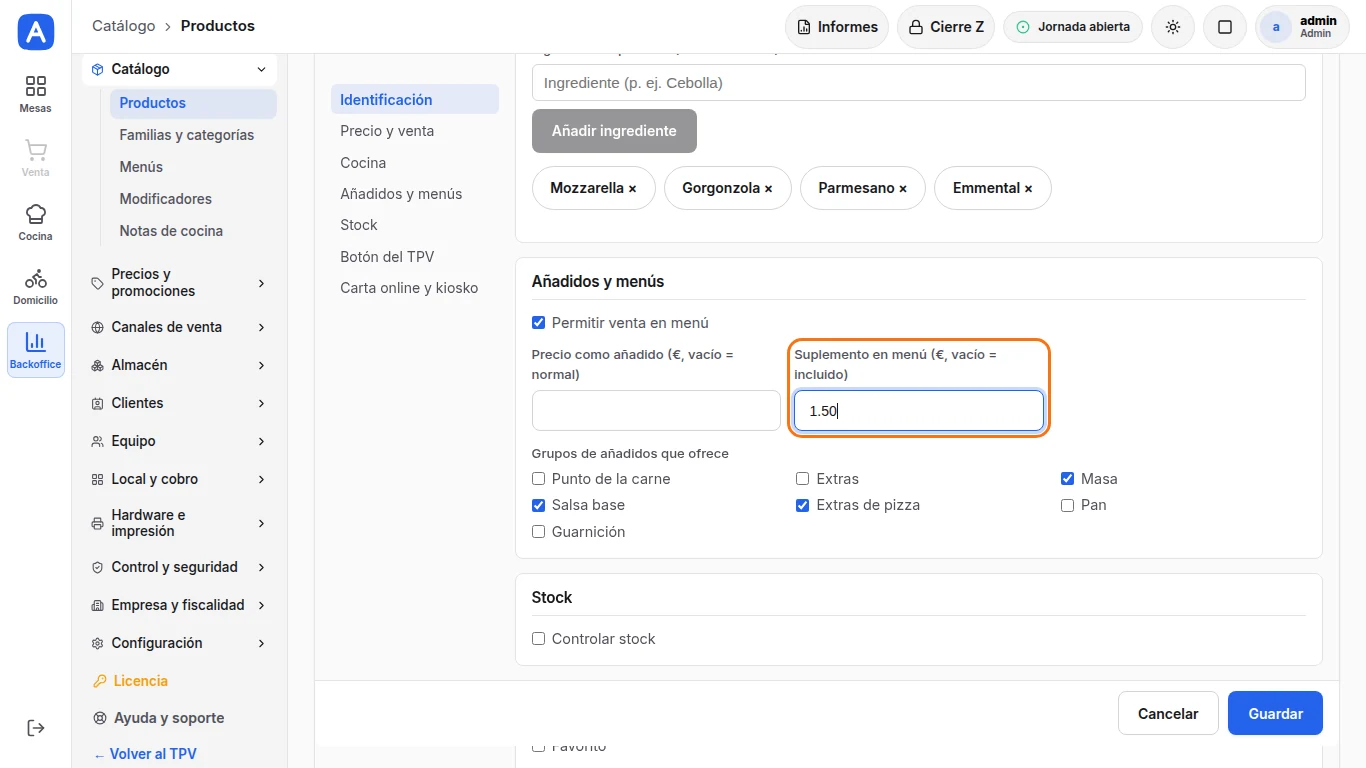Screen dimensions: 1366x768
Task: Check the Guarnición group
Action: tap(538, 532)
